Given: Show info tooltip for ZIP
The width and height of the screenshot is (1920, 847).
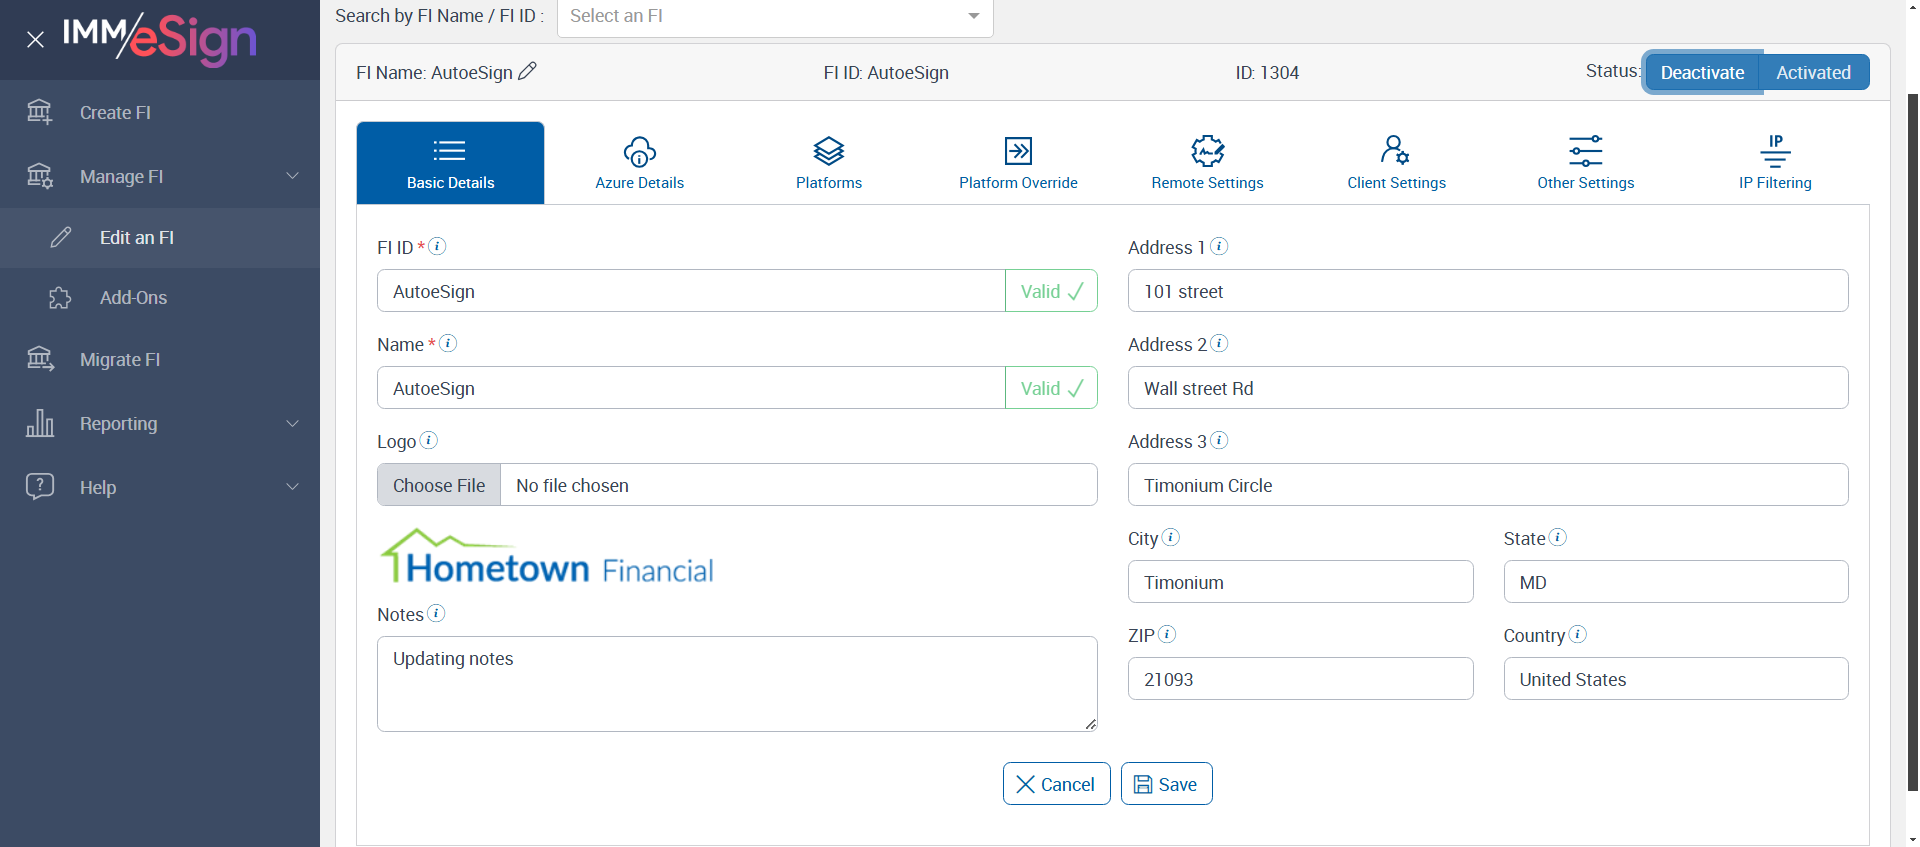Looking at the screenshot, I should coord(1167,634).
